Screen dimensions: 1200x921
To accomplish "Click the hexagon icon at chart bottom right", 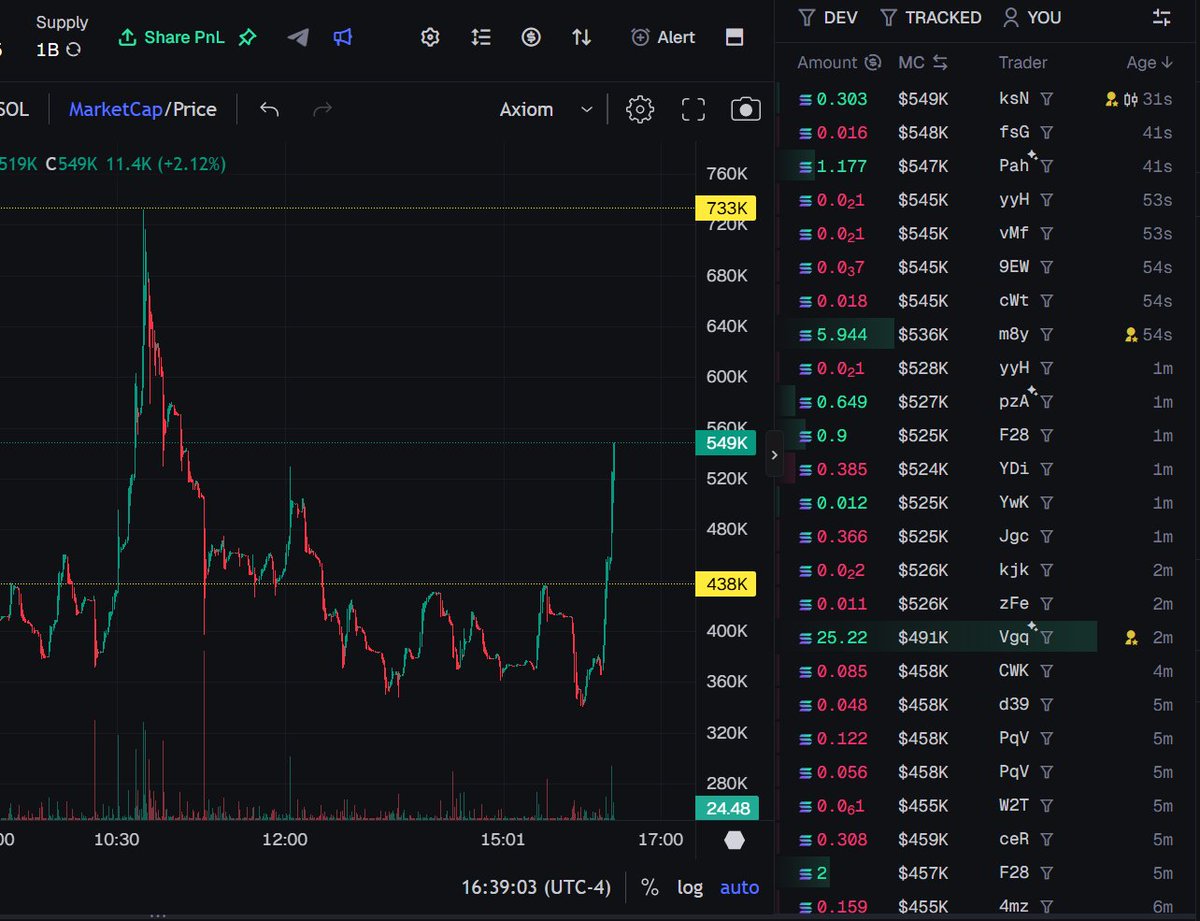I will click(735, 840).
